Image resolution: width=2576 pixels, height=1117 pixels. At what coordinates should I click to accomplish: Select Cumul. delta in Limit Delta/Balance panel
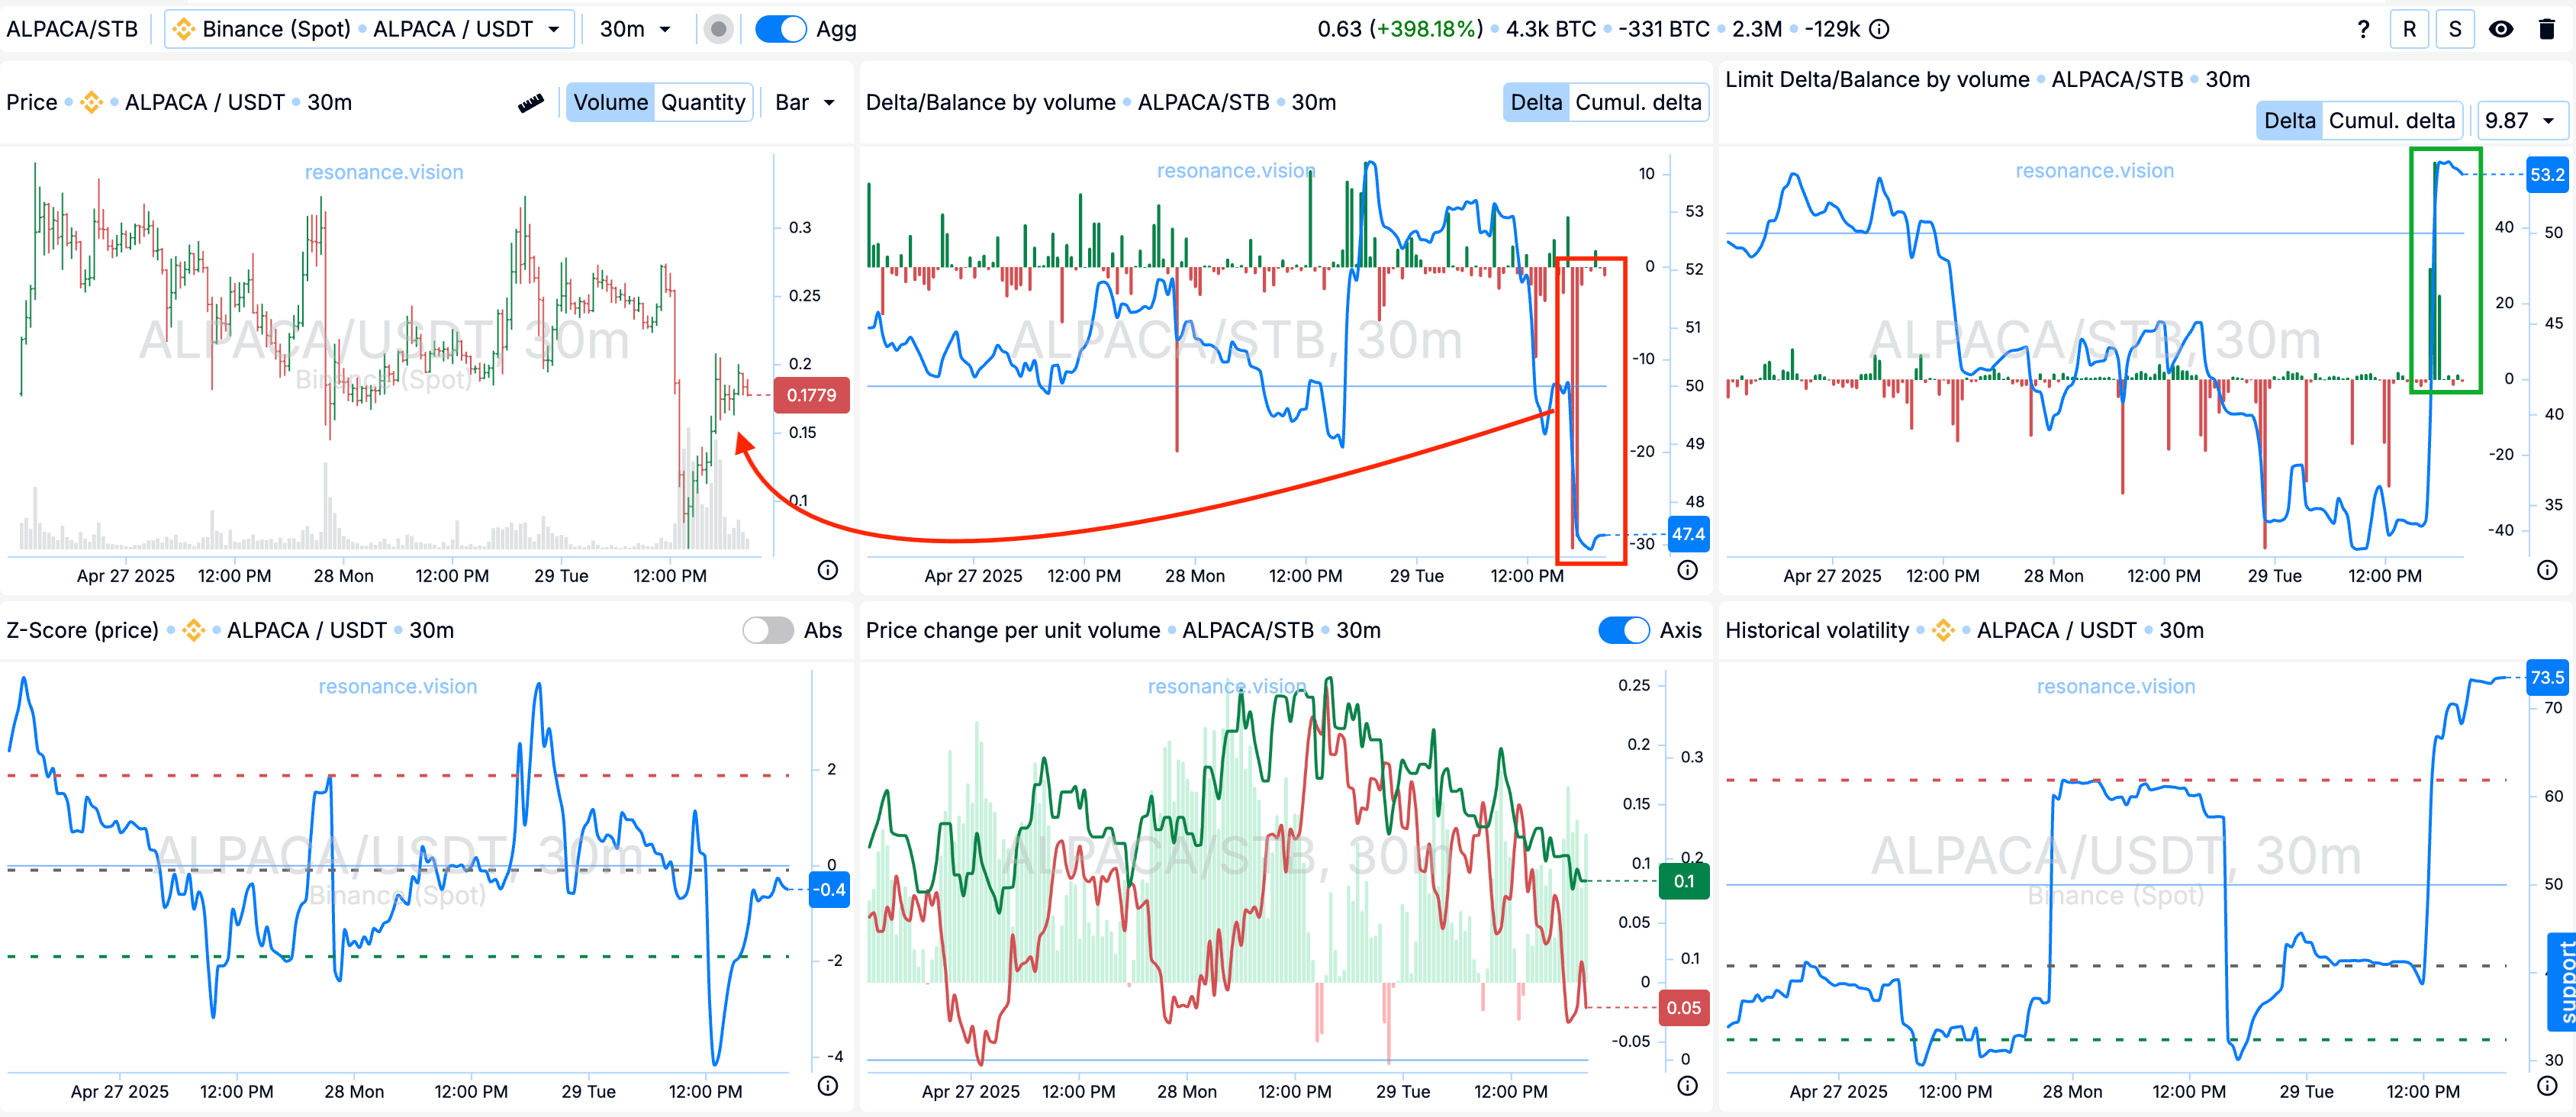[x=2391, y=121]
